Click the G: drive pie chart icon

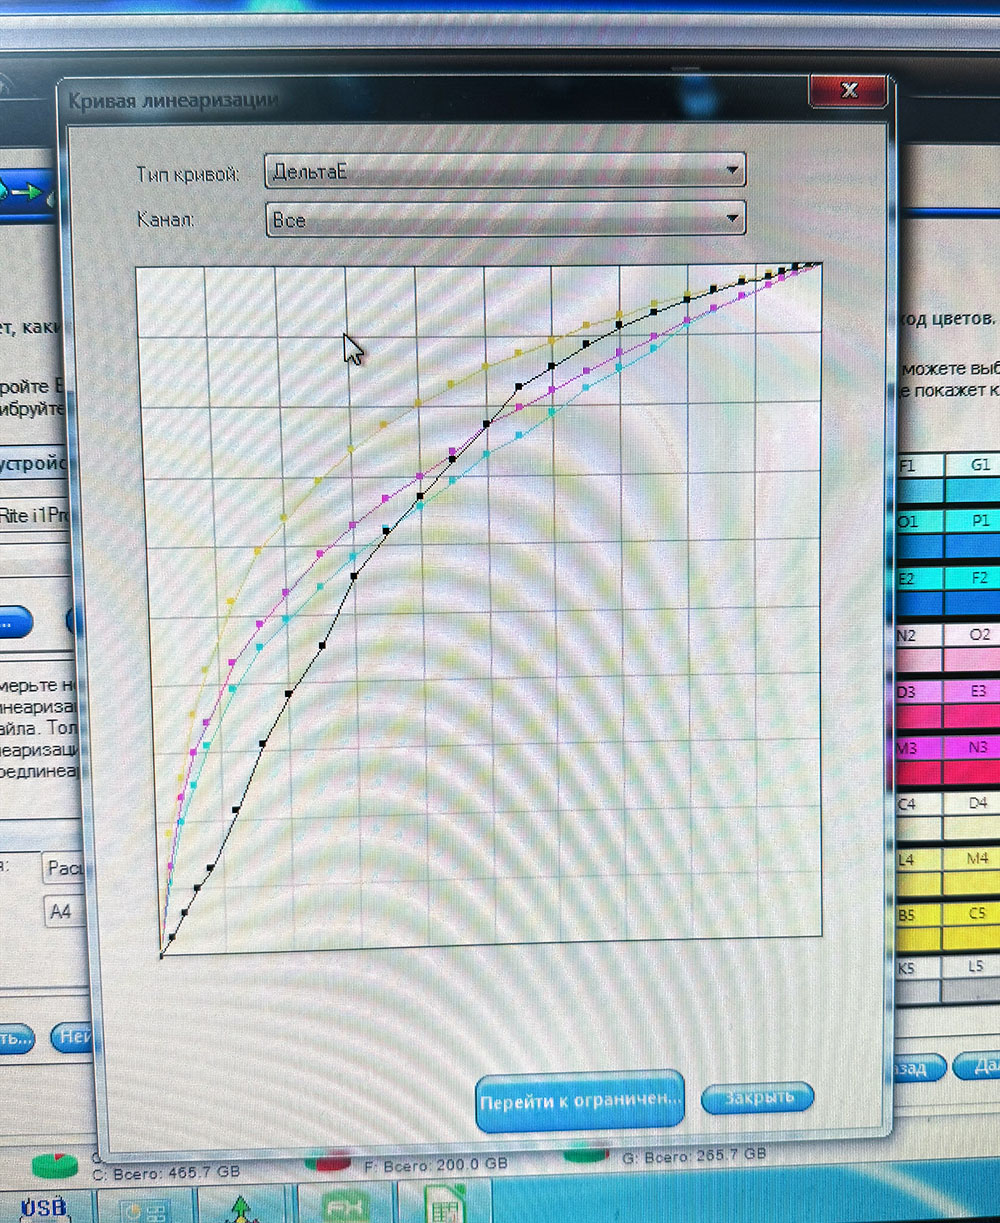586,1153
